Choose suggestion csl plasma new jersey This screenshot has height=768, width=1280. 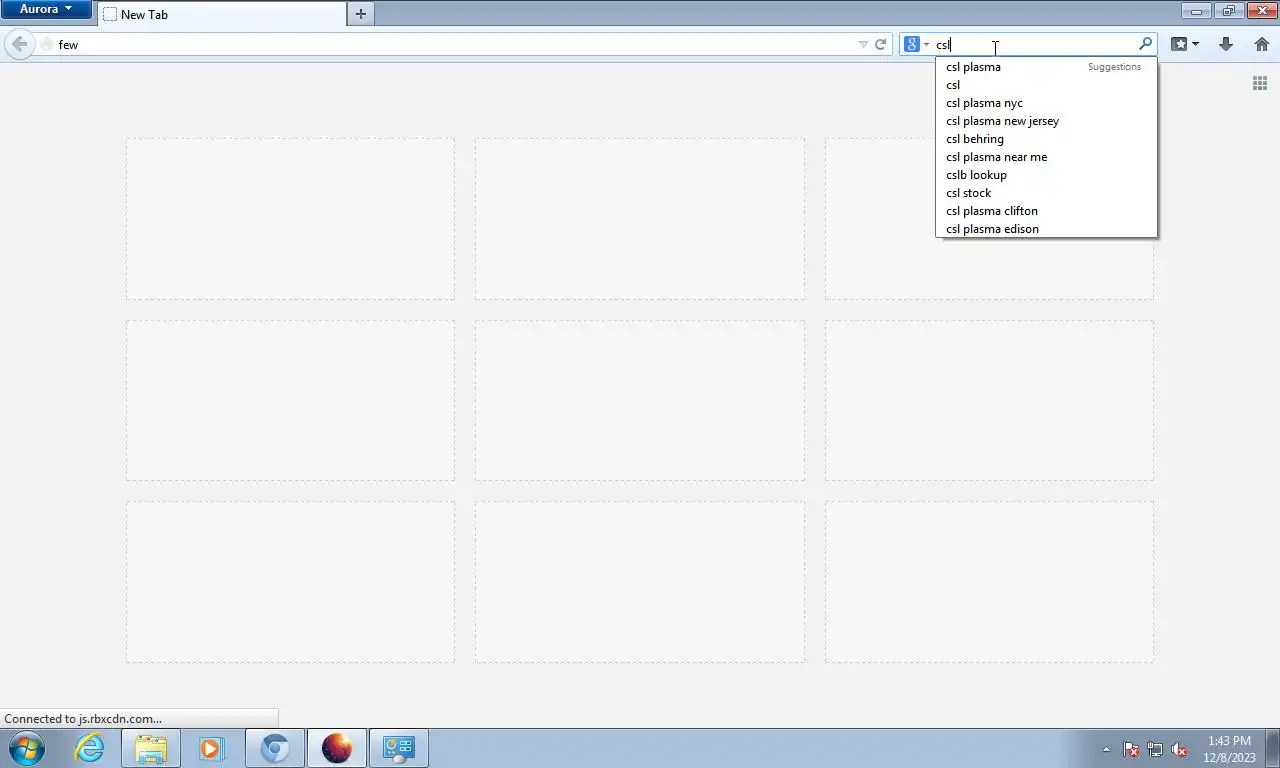coord(1046,121)
